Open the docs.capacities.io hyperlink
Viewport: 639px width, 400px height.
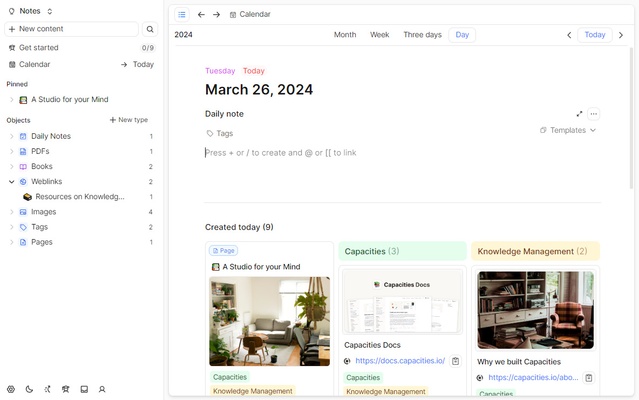[x=399, y=361]
